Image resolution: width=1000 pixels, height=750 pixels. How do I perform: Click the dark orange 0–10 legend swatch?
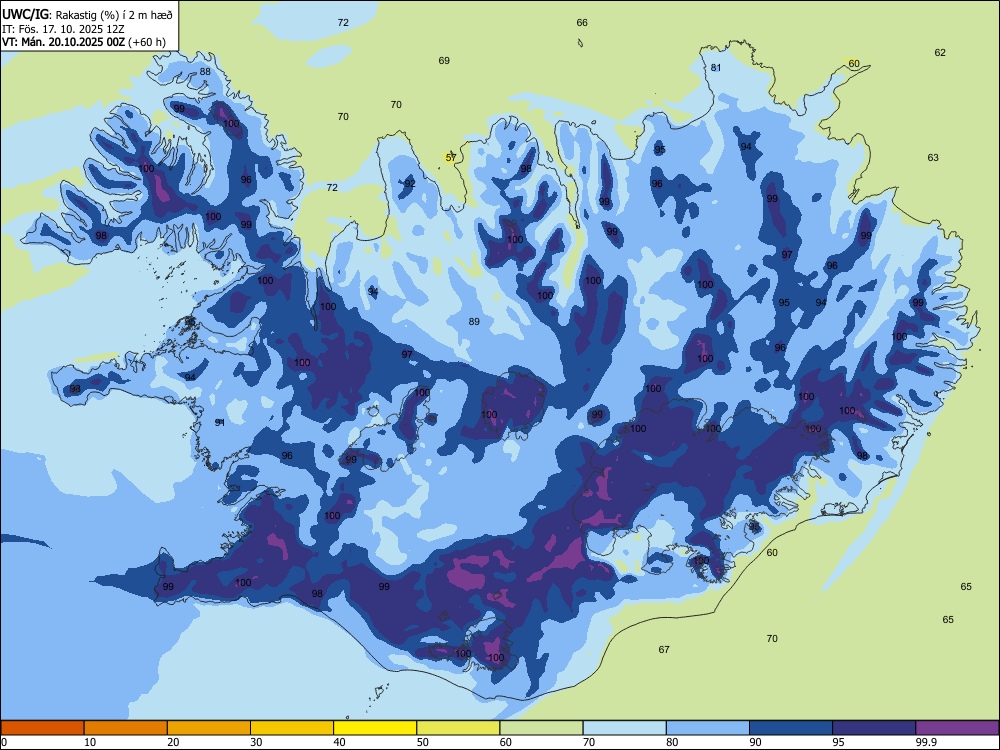[42, 728]
